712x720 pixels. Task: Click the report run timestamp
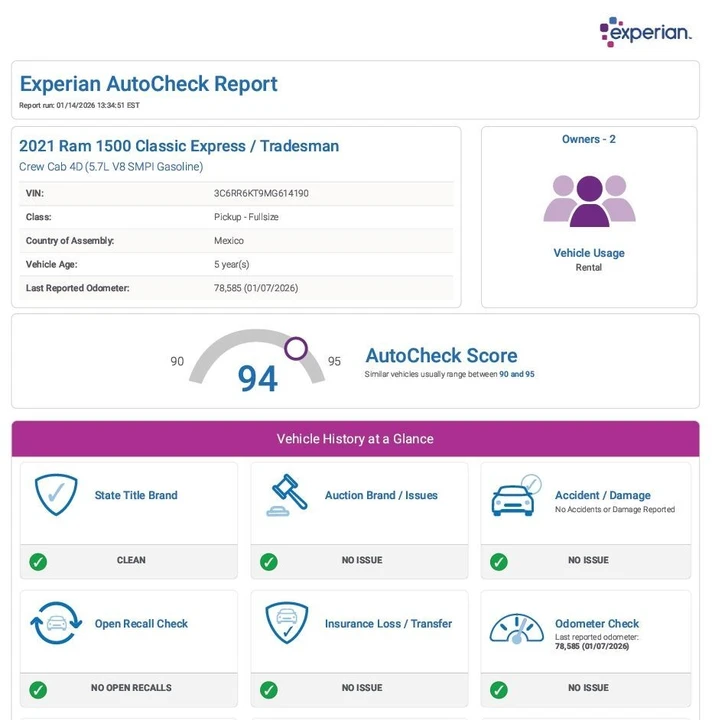point(79,105)
